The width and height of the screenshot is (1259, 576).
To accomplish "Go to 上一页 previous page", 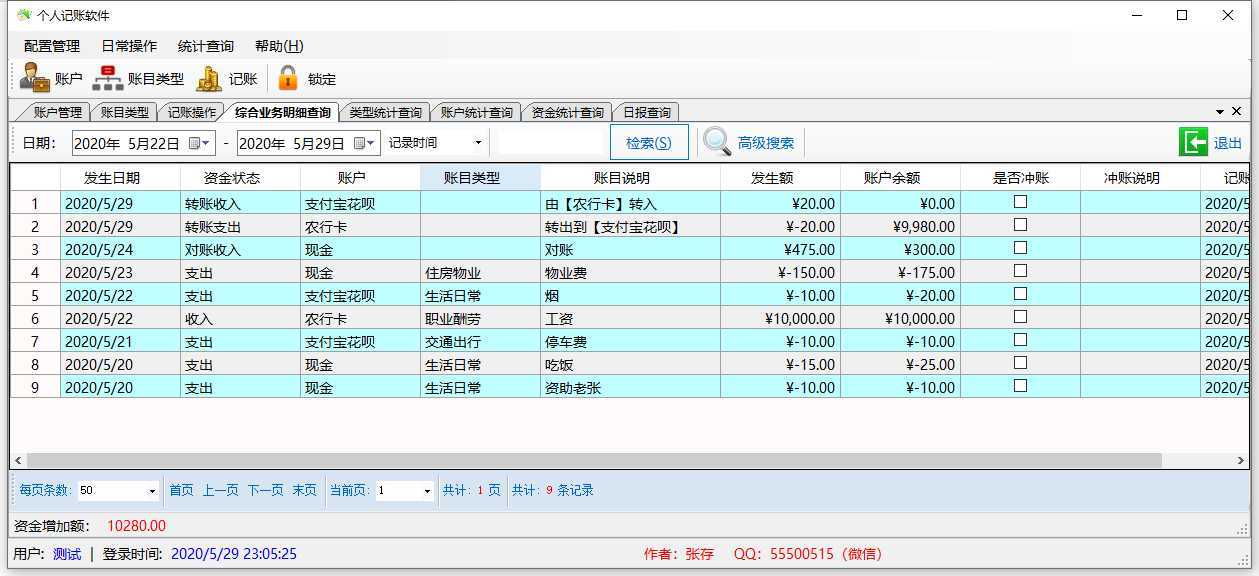I will tap(221, 490).
